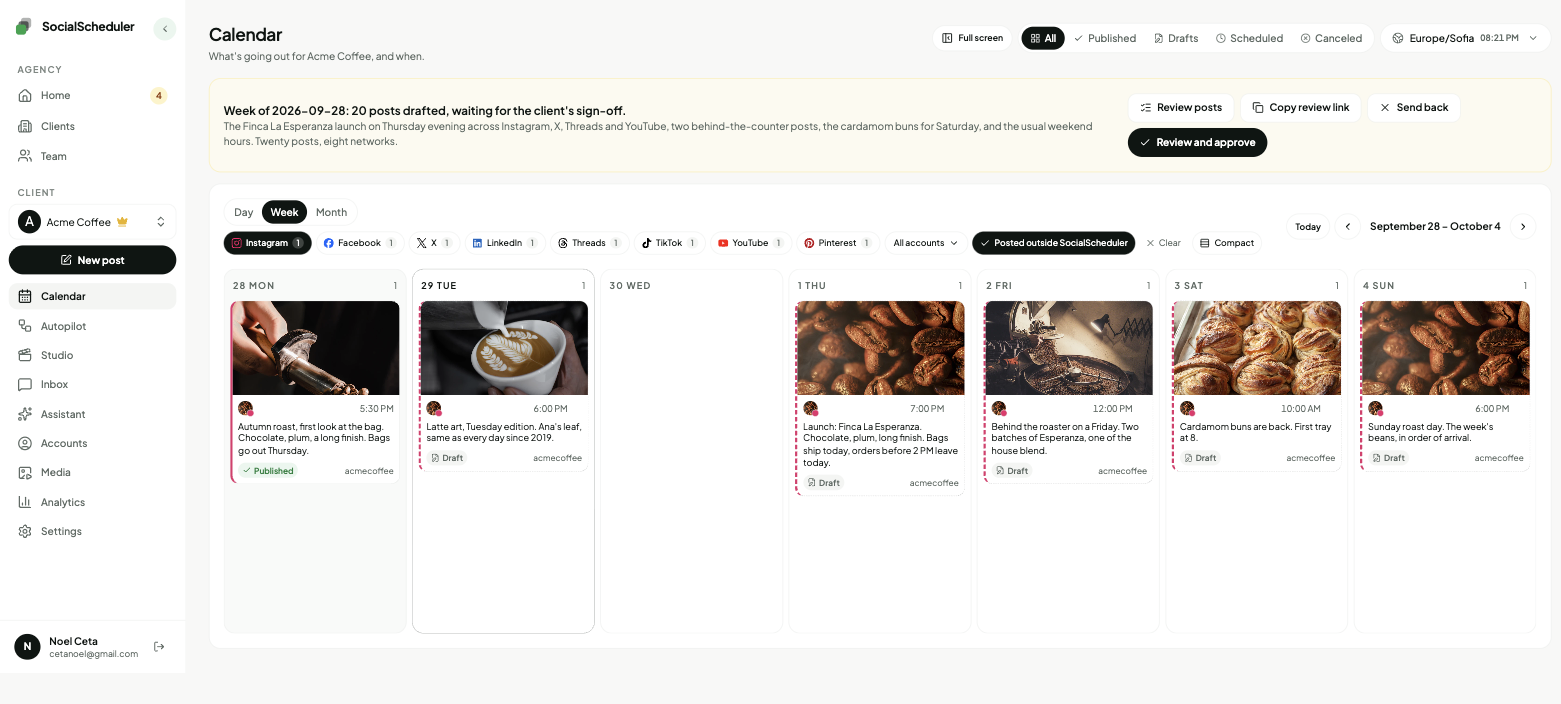1561x704 pixels.
Task: Open Home in the sidebar
Action: 92,95
